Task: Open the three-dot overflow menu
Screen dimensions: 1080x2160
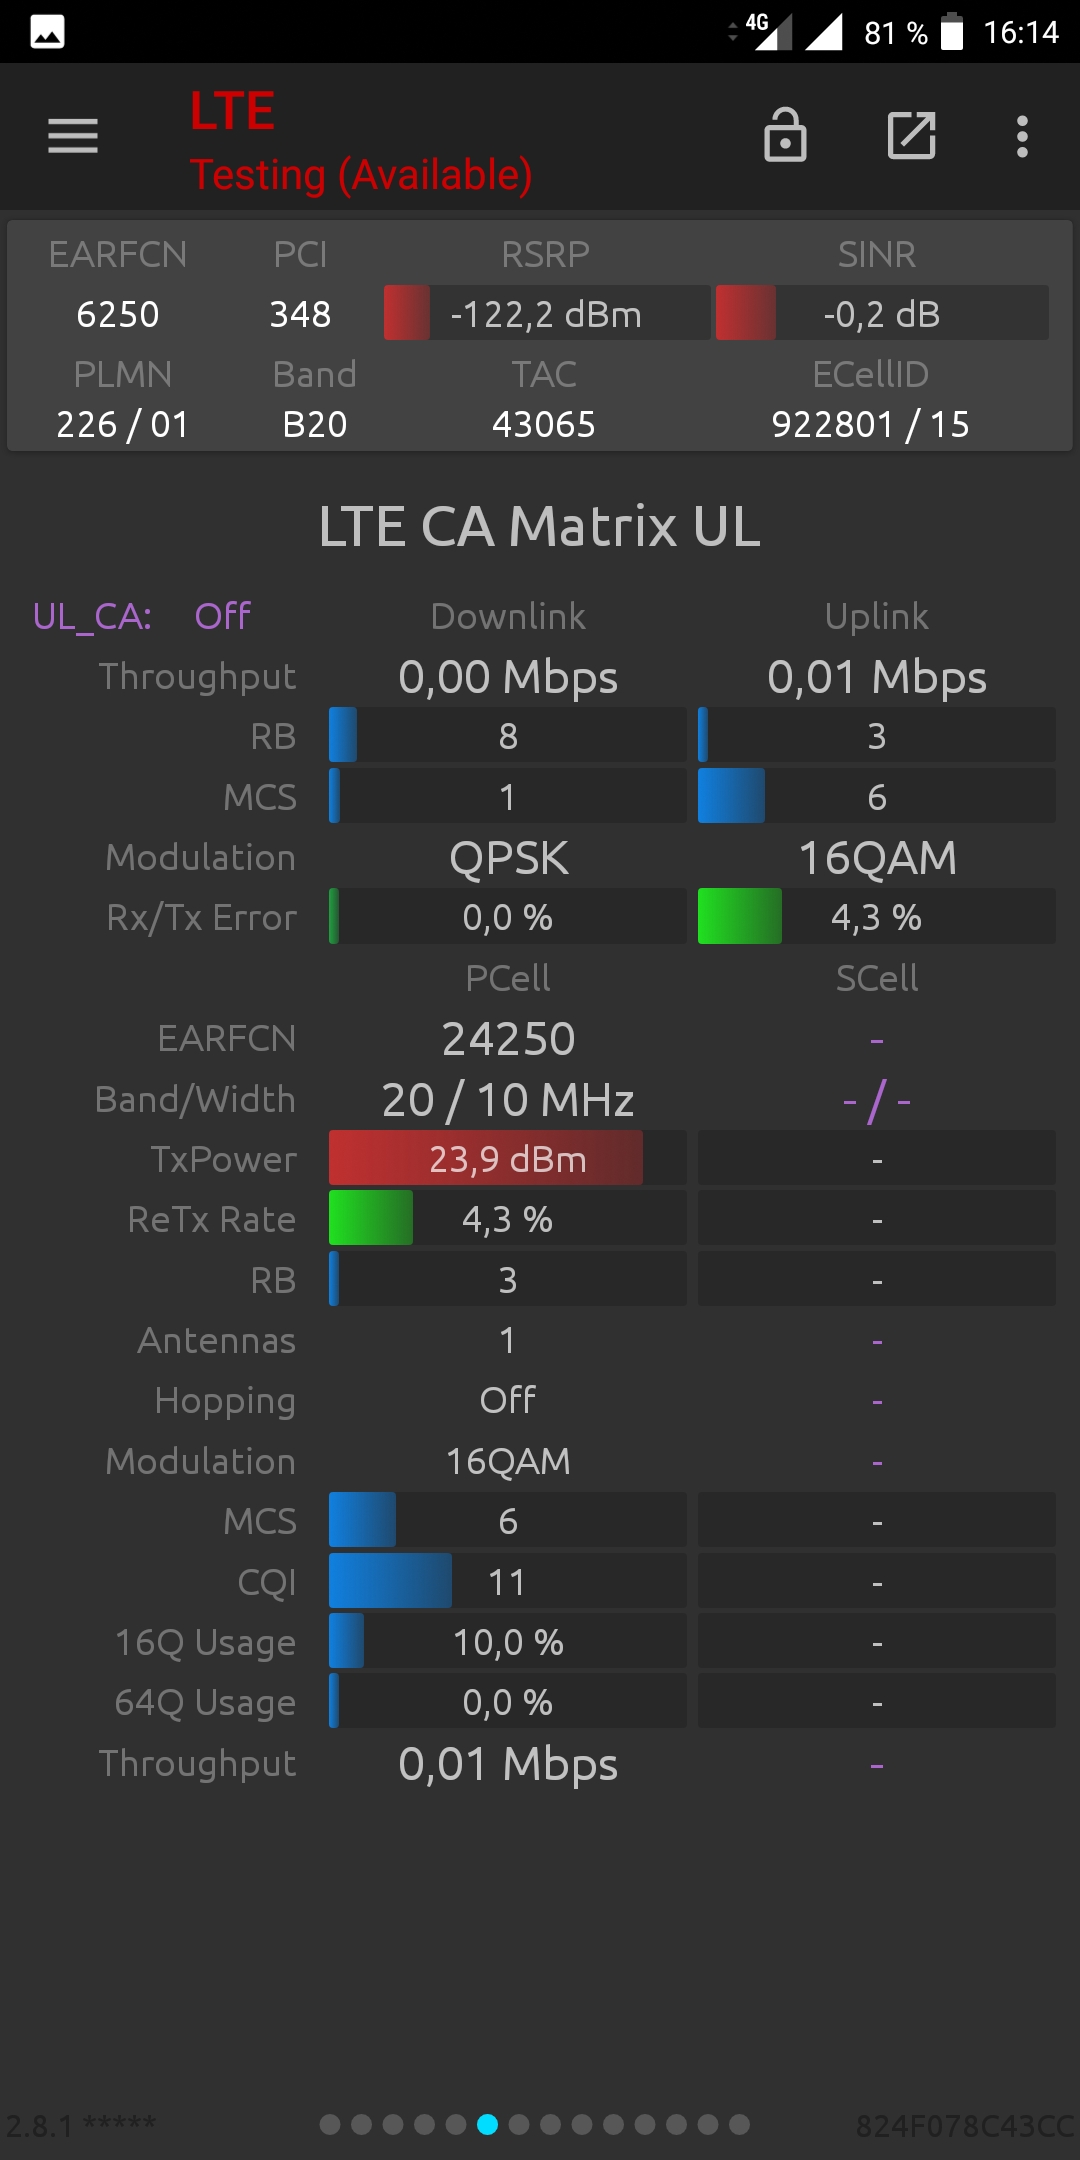Action: (x=1022, y=136)
